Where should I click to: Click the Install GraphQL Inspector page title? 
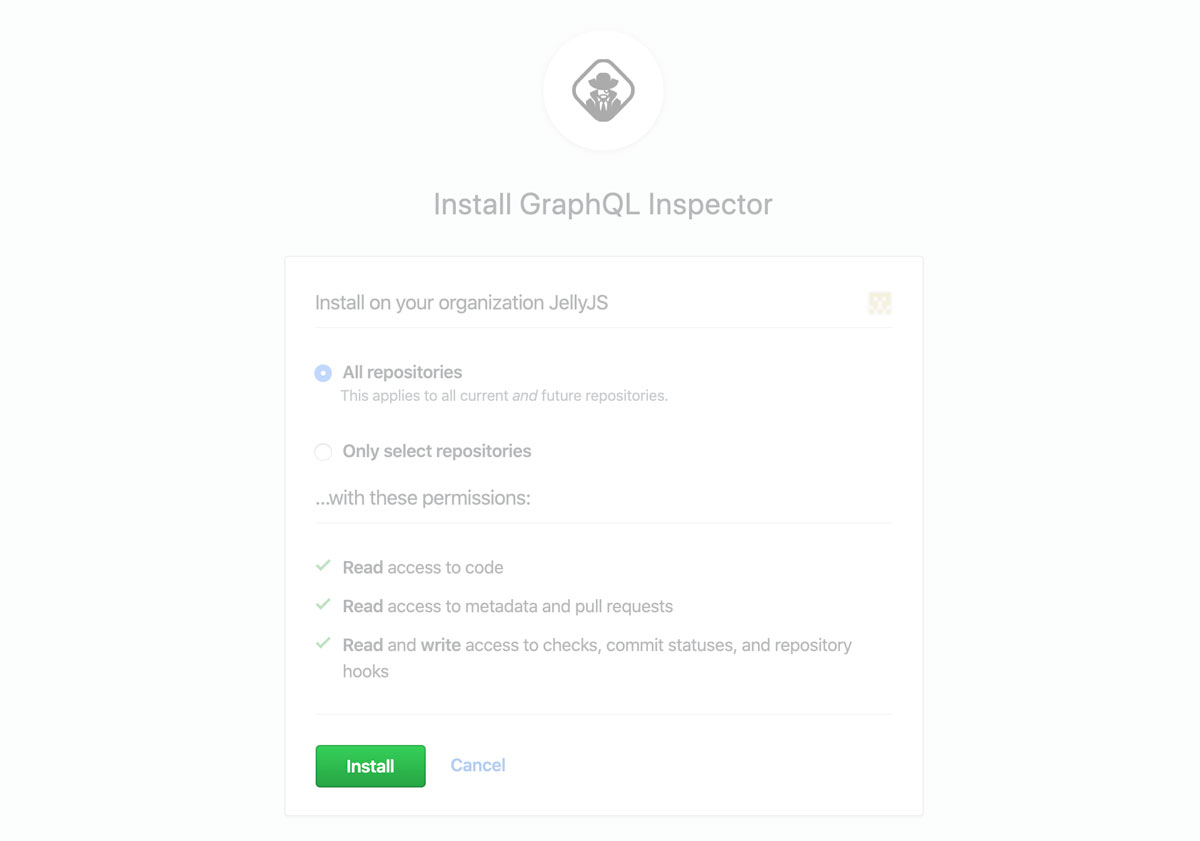pos(602,204)
